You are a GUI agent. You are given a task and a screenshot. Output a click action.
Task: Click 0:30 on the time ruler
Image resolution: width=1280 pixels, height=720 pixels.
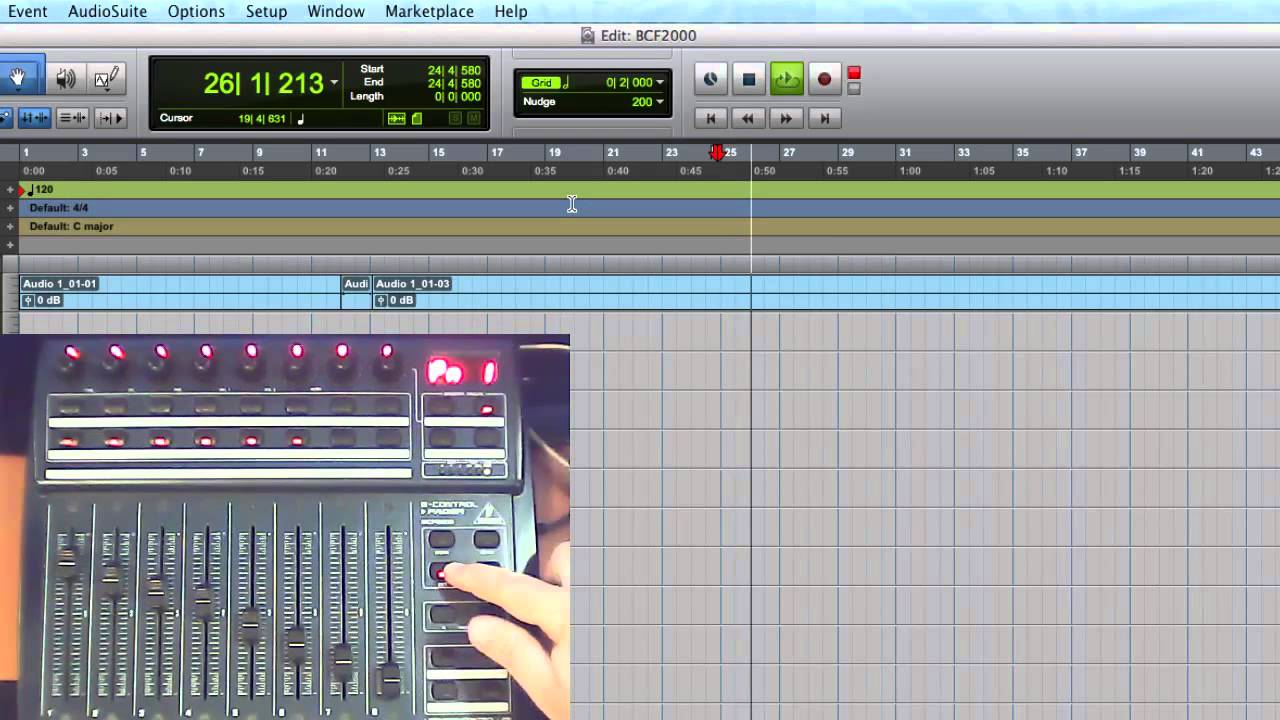pyautogui.click(x=472, y=171)
